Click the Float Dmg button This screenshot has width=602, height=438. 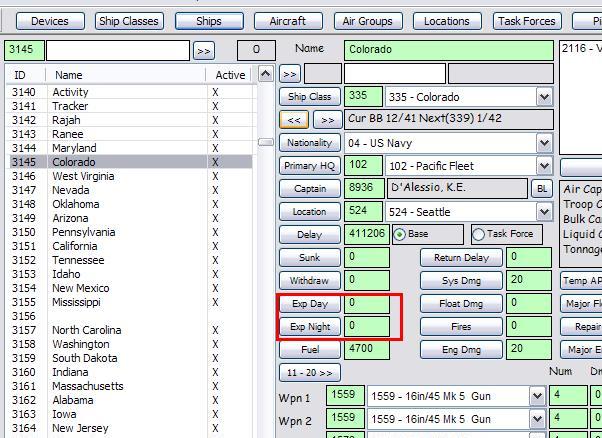(x=461, y=304)
